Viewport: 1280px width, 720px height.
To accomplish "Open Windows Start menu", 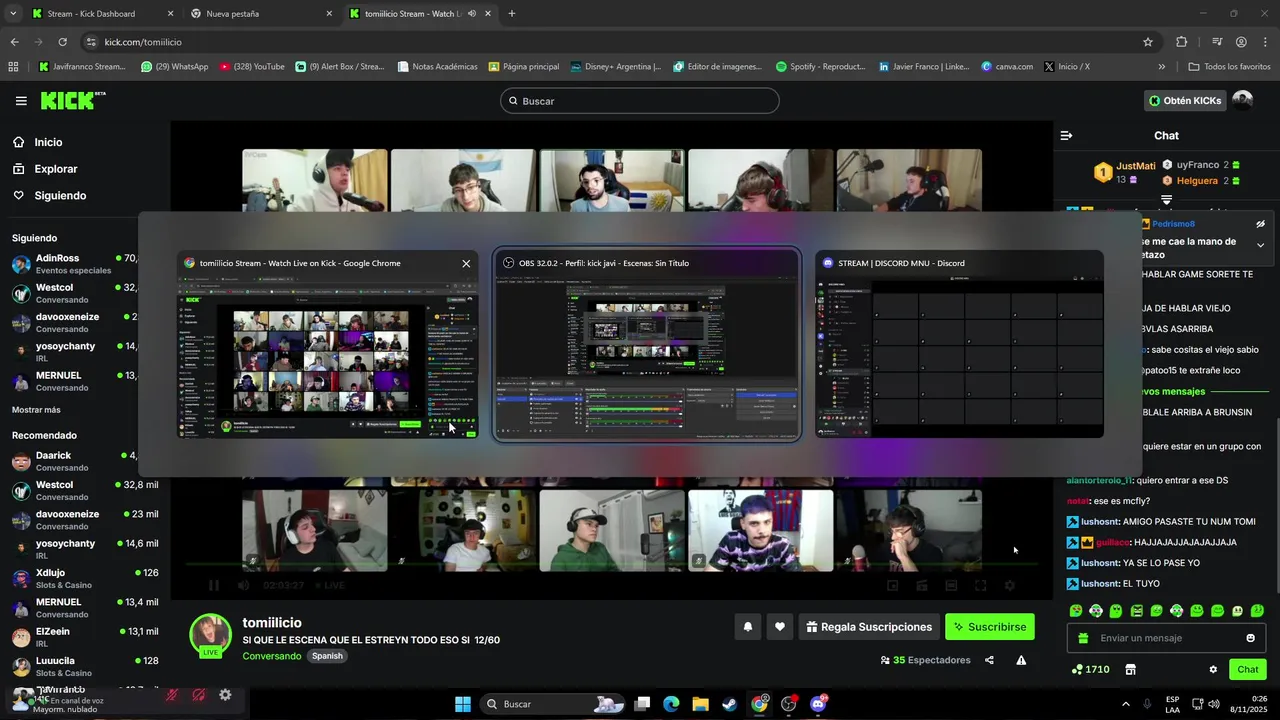I will (x=463, y=704).
